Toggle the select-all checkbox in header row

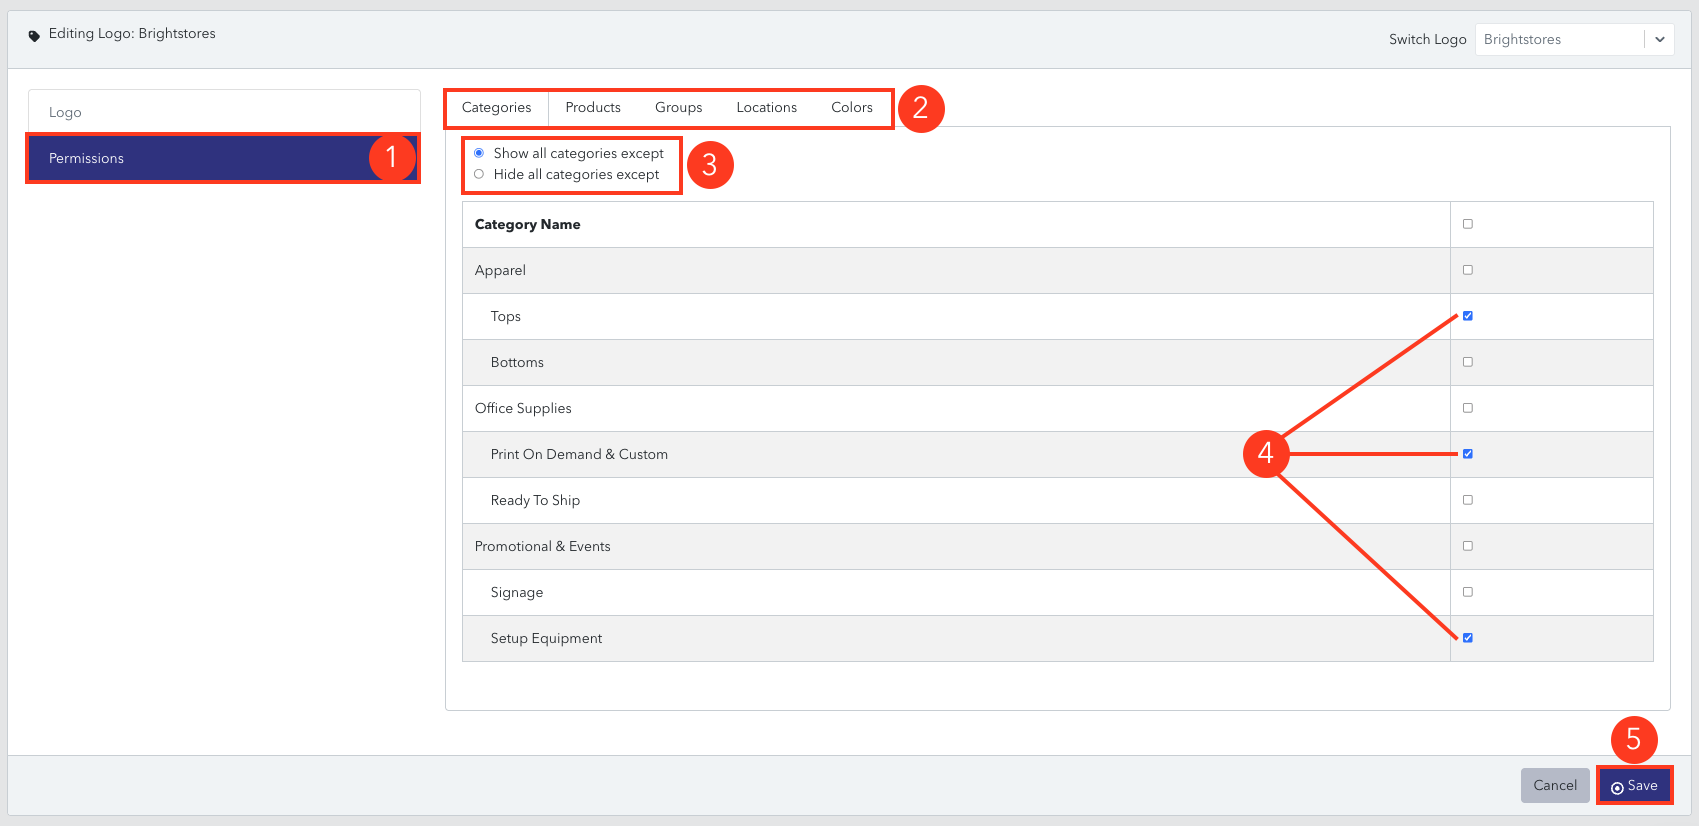click(1468, 224)
